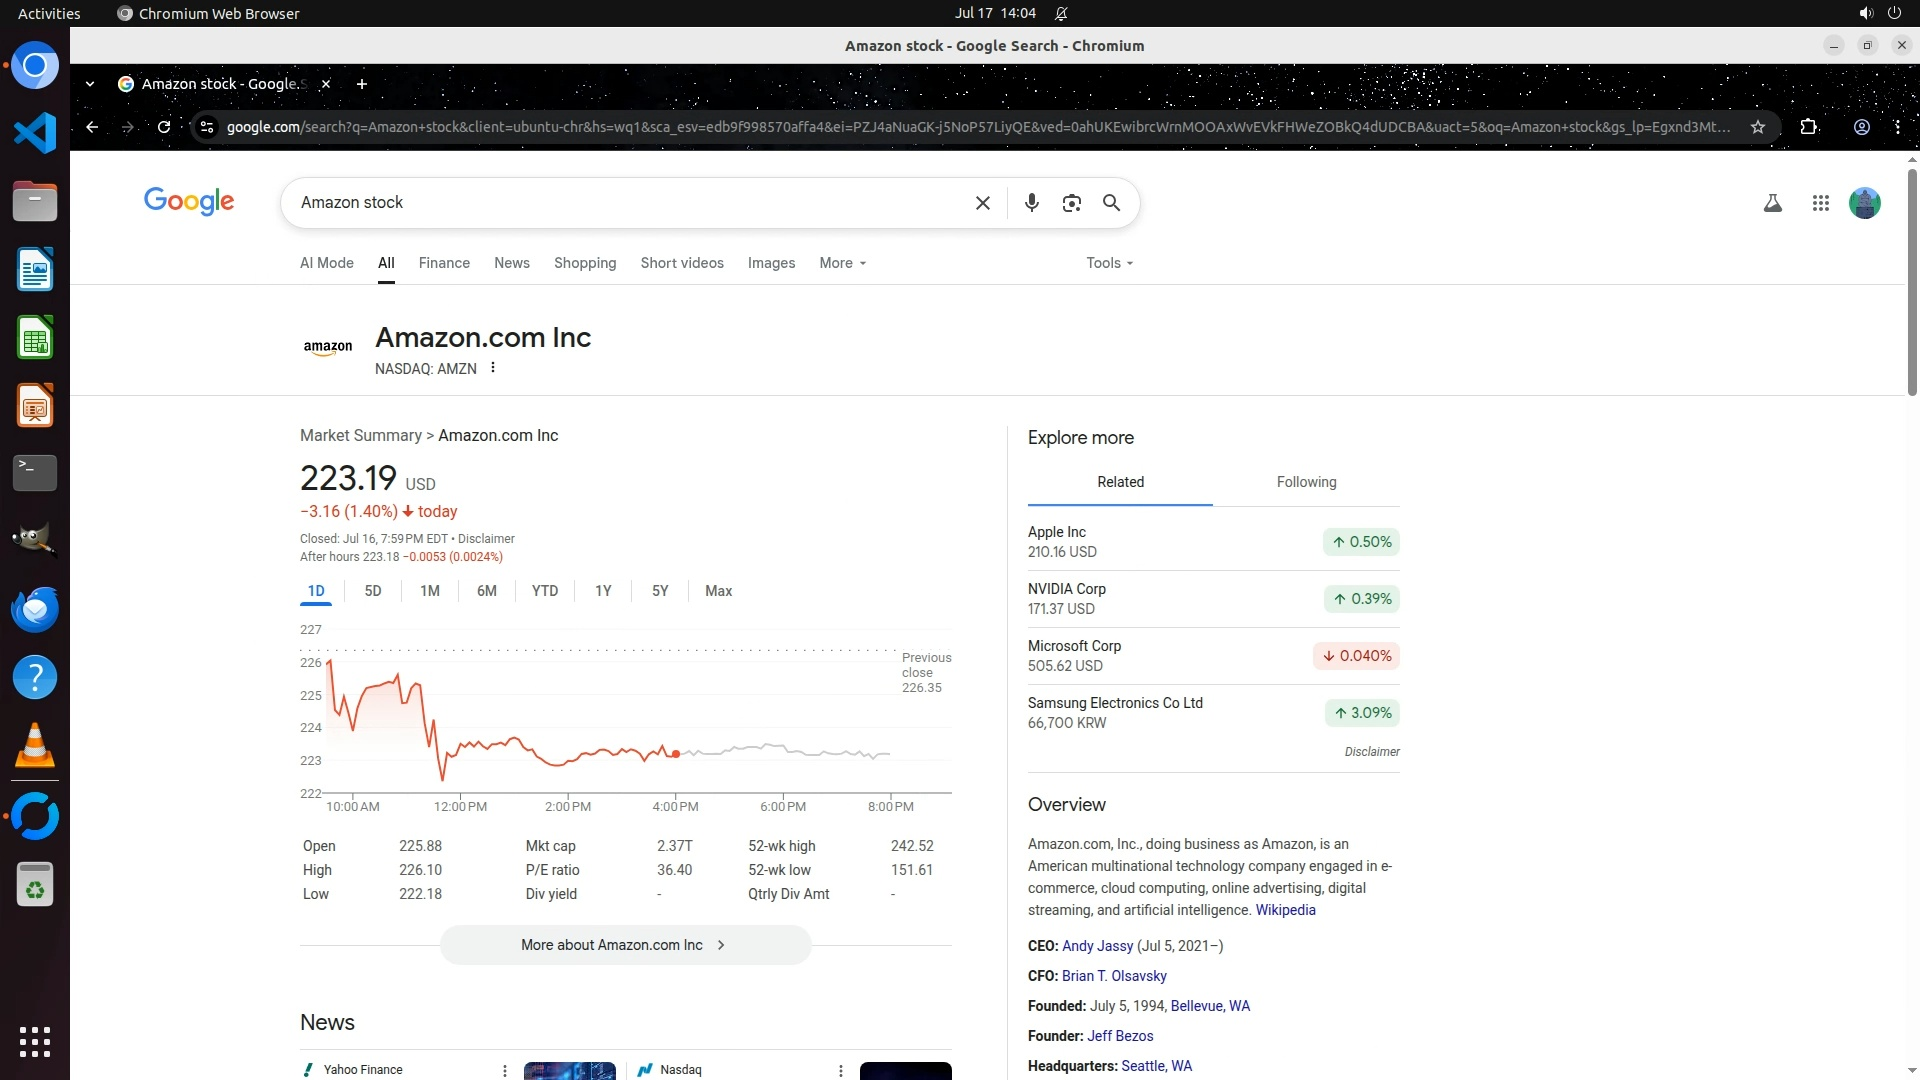1920x1080 pixels.
Task: Switch to the Finance search tab
Action: [x=443, y=263]
